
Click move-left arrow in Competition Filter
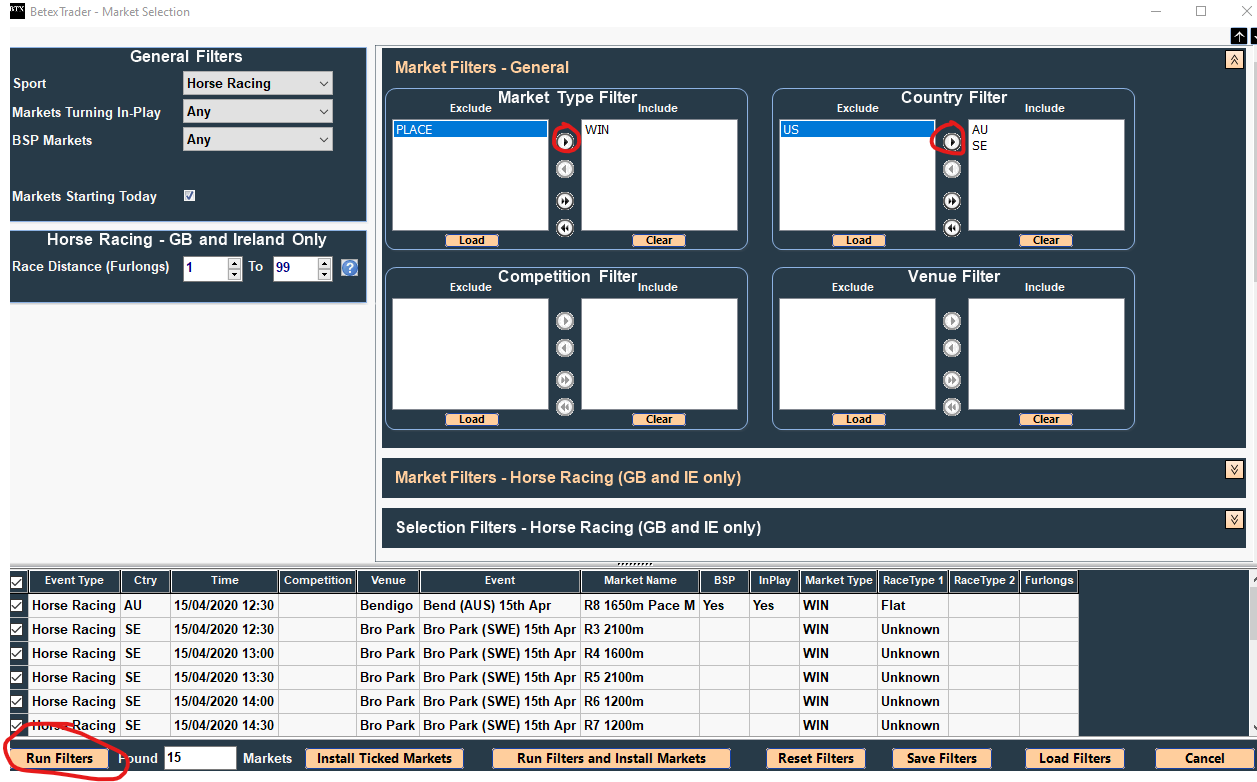click(565, 348)
